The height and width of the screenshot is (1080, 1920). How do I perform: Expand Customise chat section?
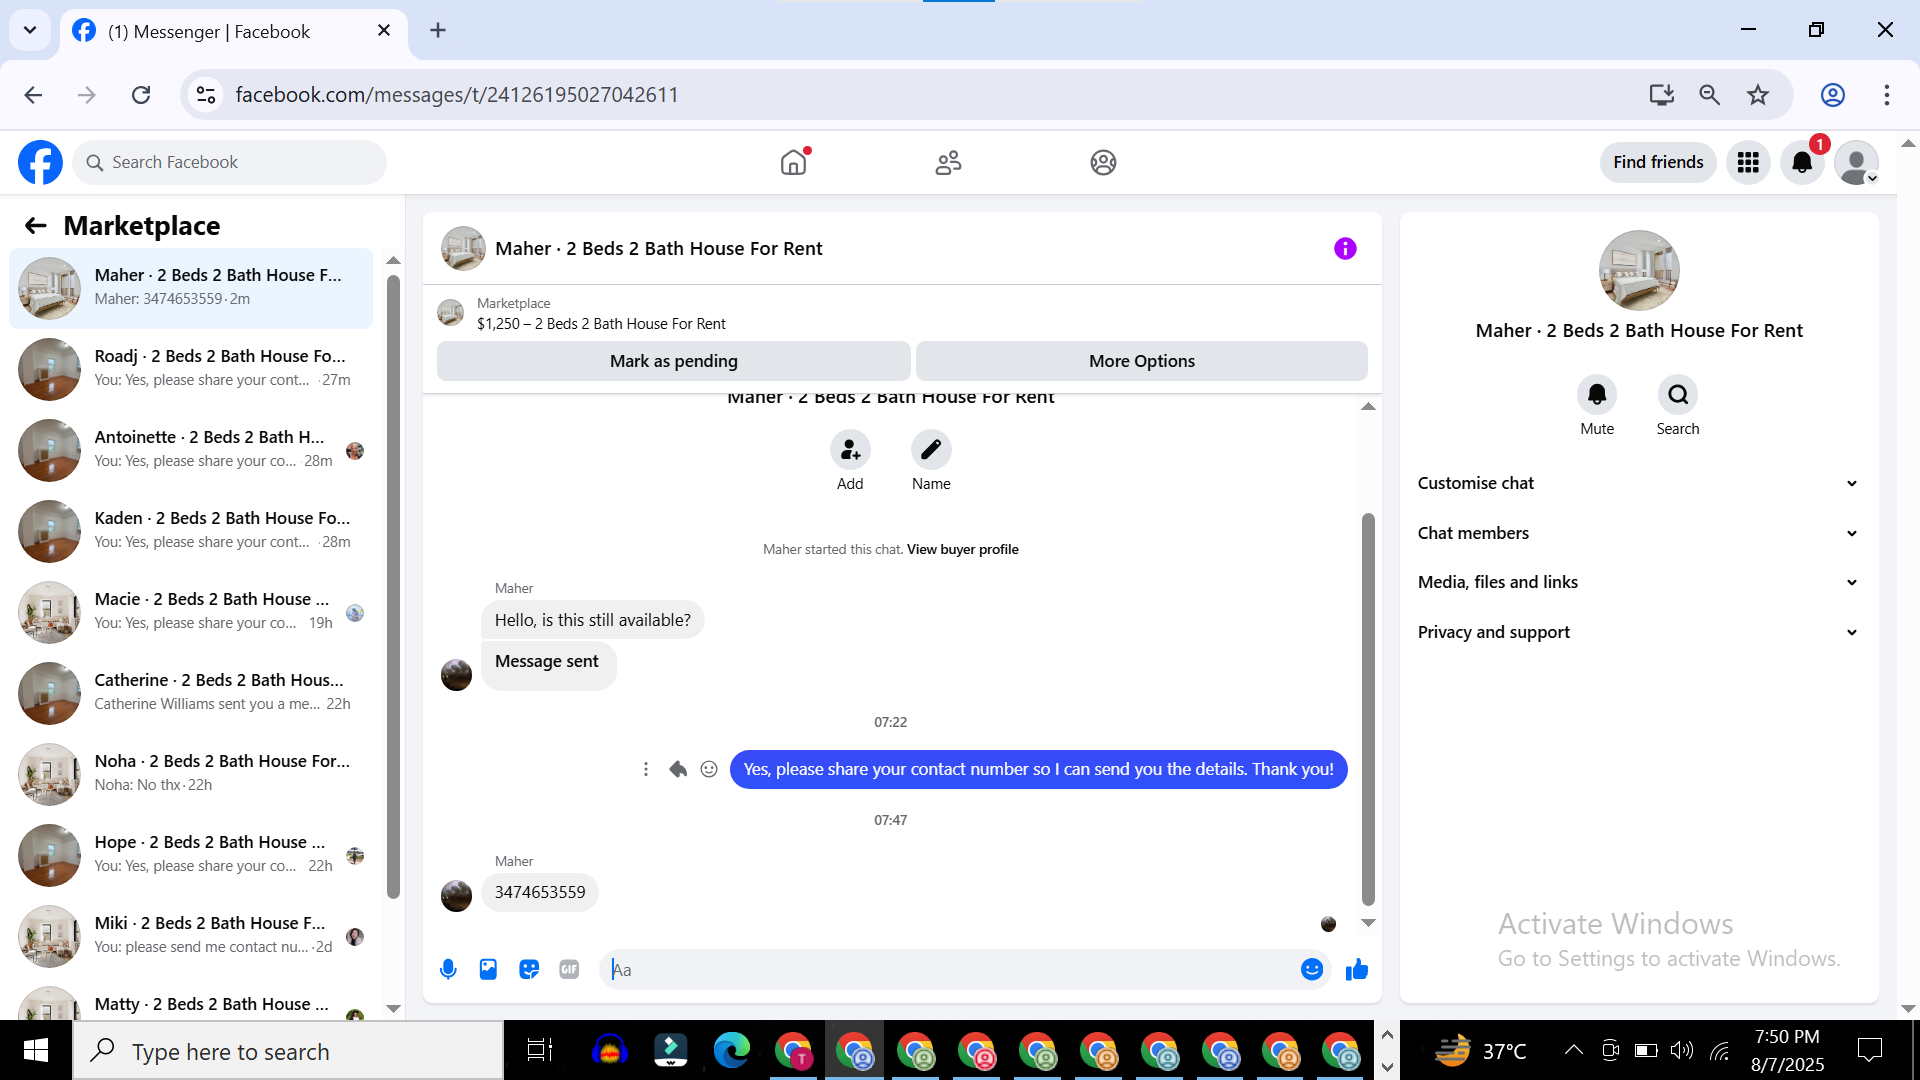pyautogui.click(x=1638, y=483)
